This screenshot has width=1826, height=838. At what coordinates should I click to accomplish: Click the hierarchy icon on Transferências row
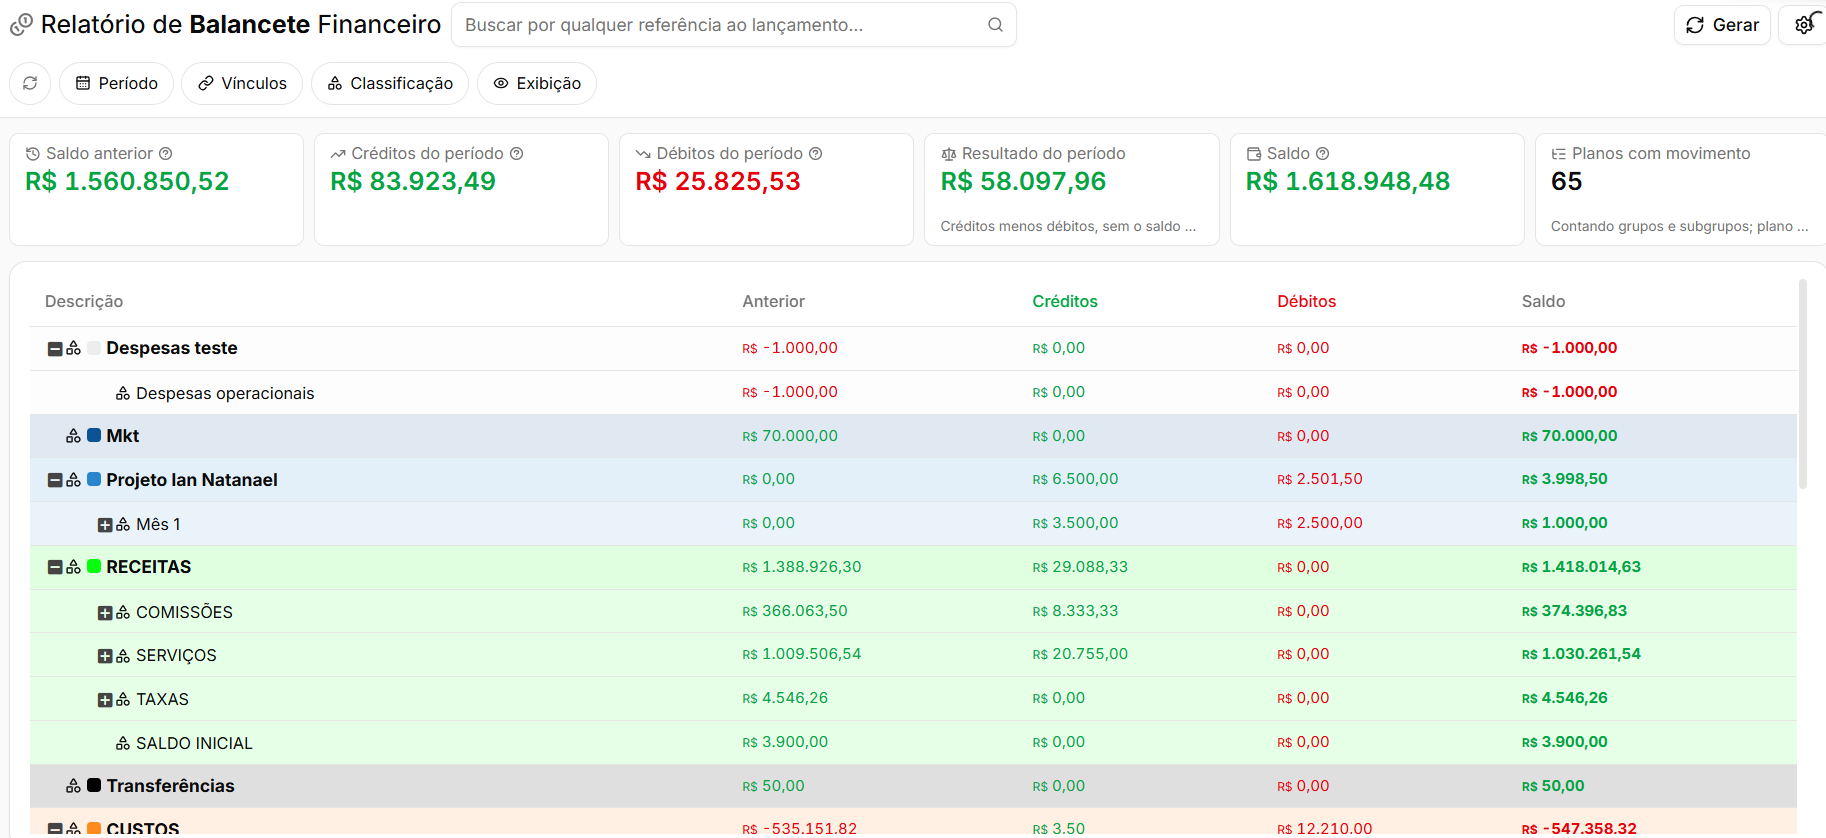point(74,786)
